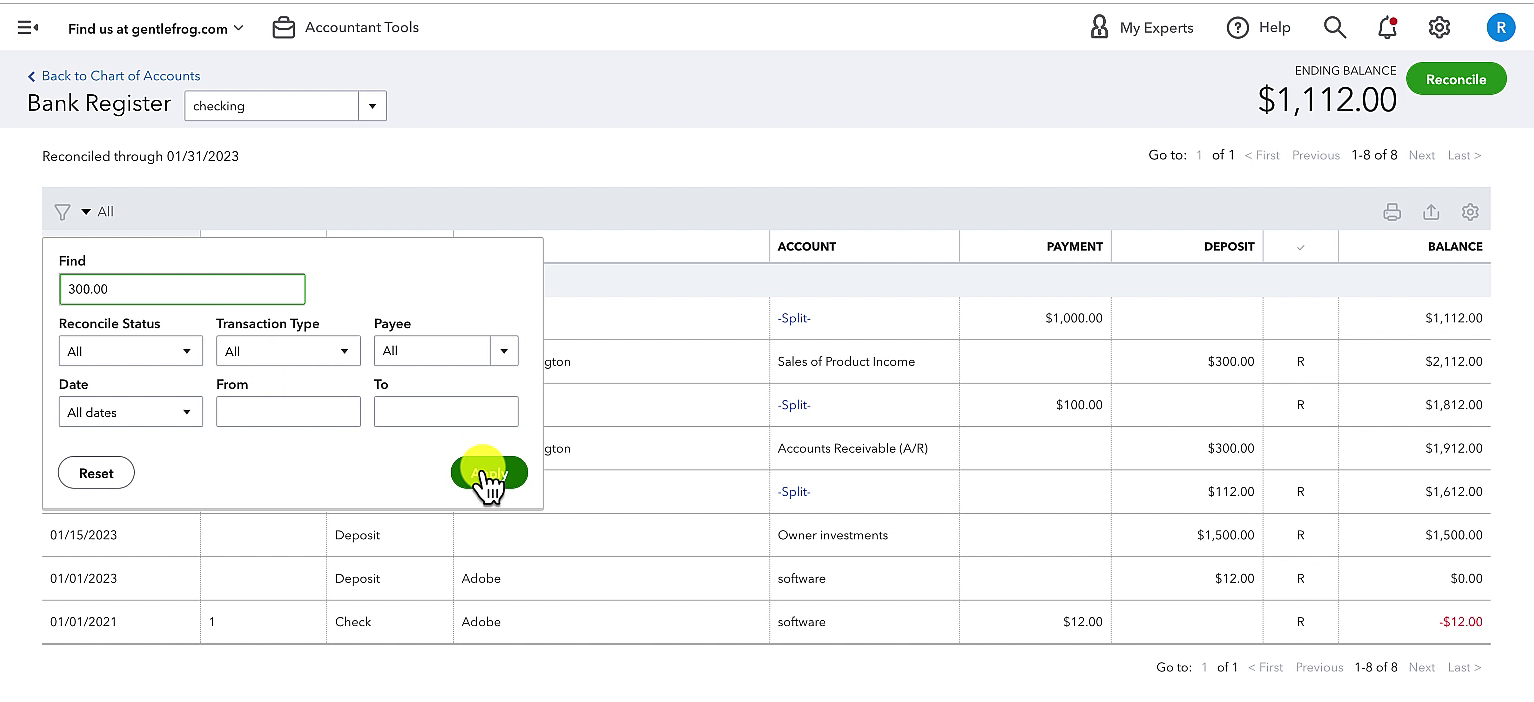Export register using the export icon
The height and width of the screenshot is (702, 1534).
[x=1431, y=212]
